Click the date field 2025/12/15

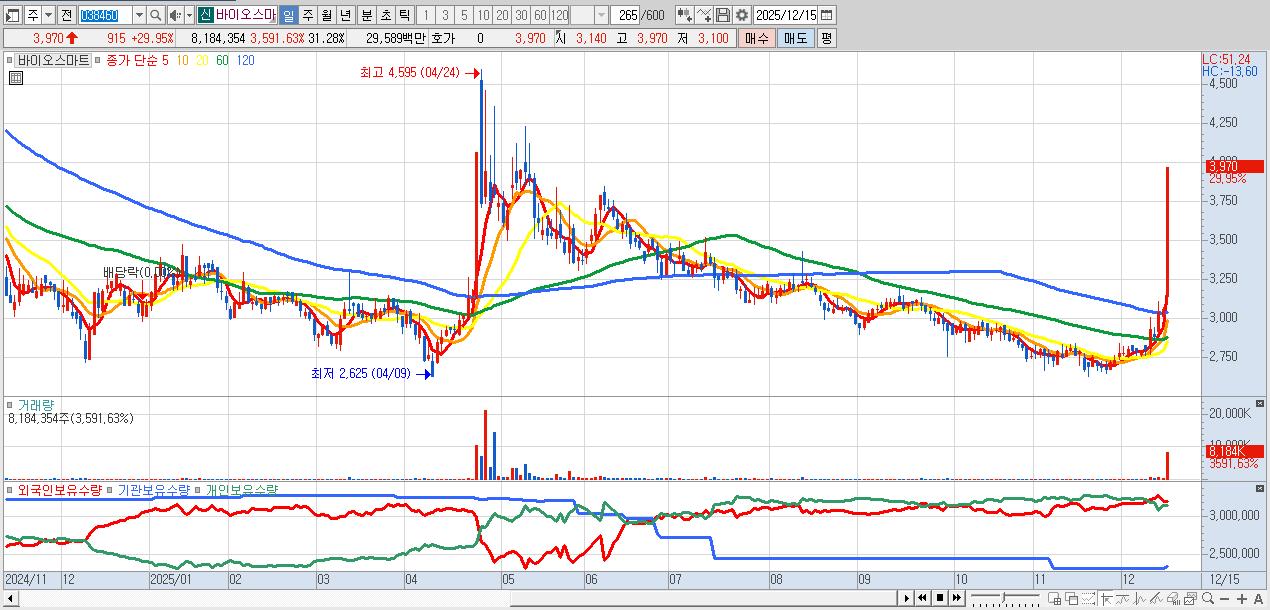786,15
